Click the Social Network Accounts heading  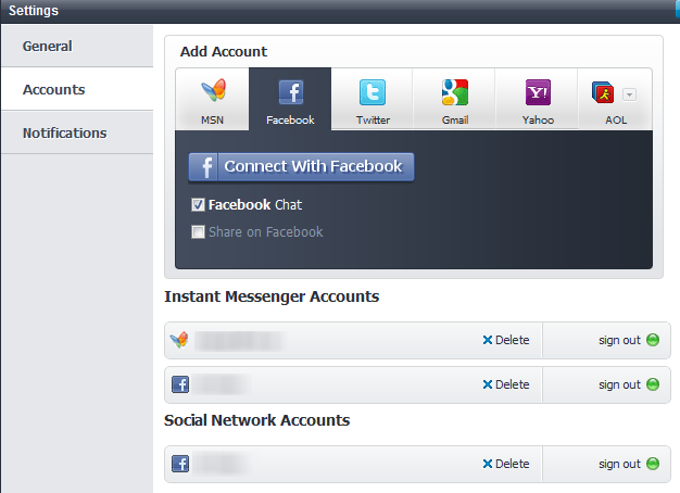tap(257, 420)
